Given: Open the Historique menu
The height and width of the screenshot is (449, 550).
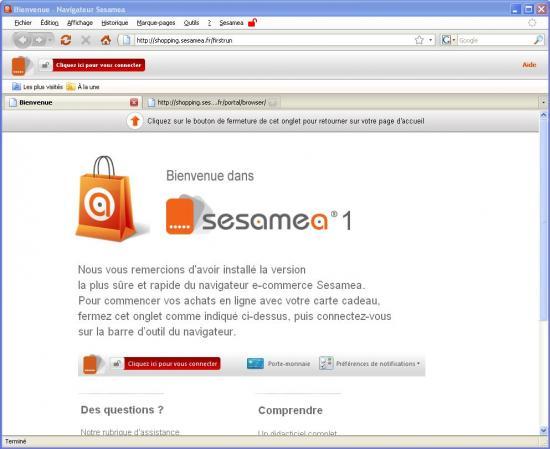Looking at the screenshot, I should coord(115,23).
